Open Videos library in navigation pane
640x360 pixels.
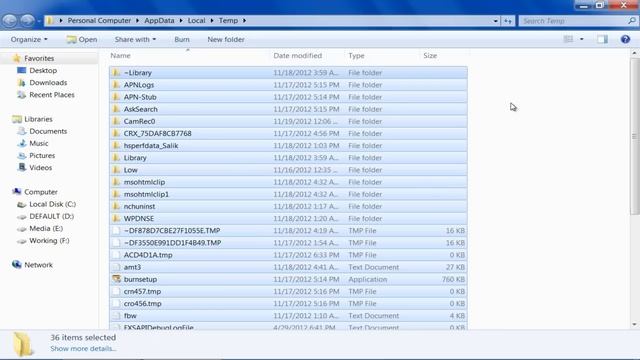tap(40, 168)
